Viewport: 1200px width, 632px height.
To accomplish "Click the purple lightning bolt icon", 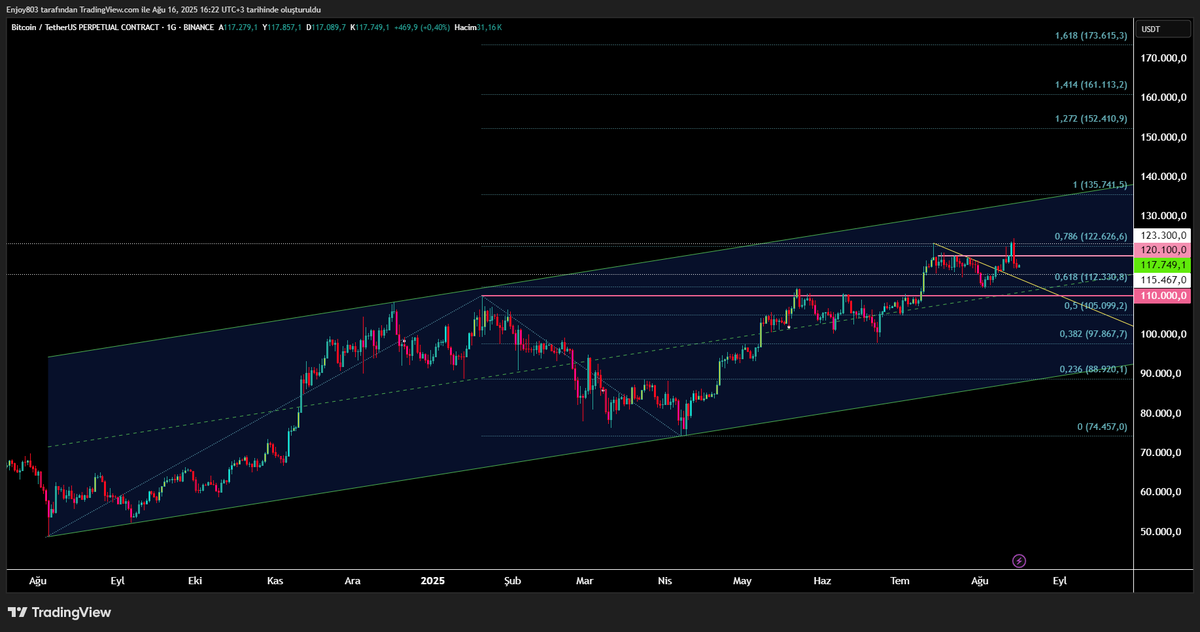I will pos(1019,561).
